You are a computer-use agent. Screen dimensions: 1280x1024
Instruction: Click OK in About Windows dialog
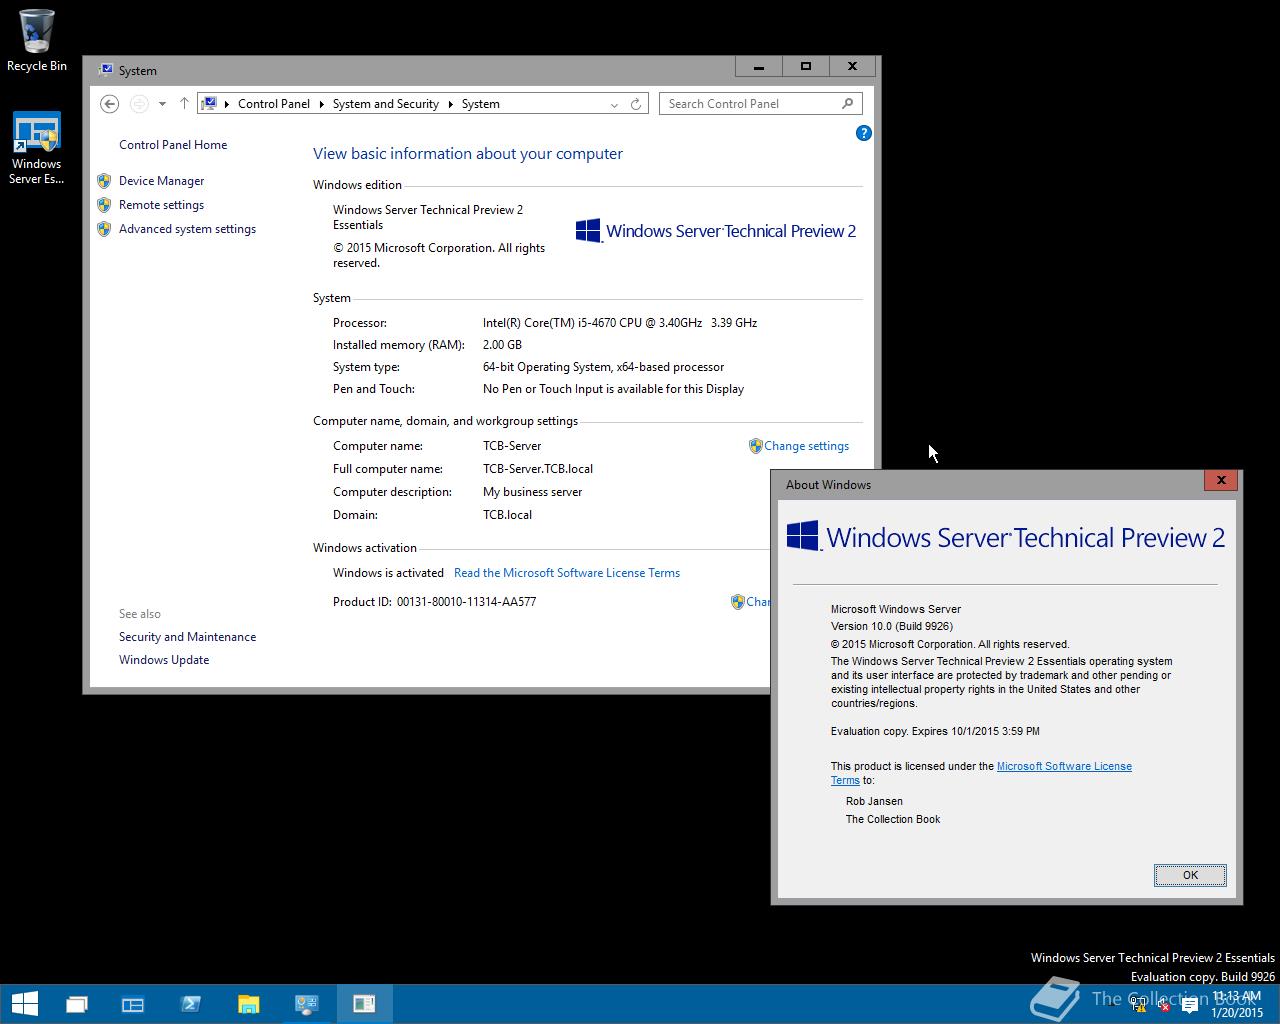[1190, 875]
